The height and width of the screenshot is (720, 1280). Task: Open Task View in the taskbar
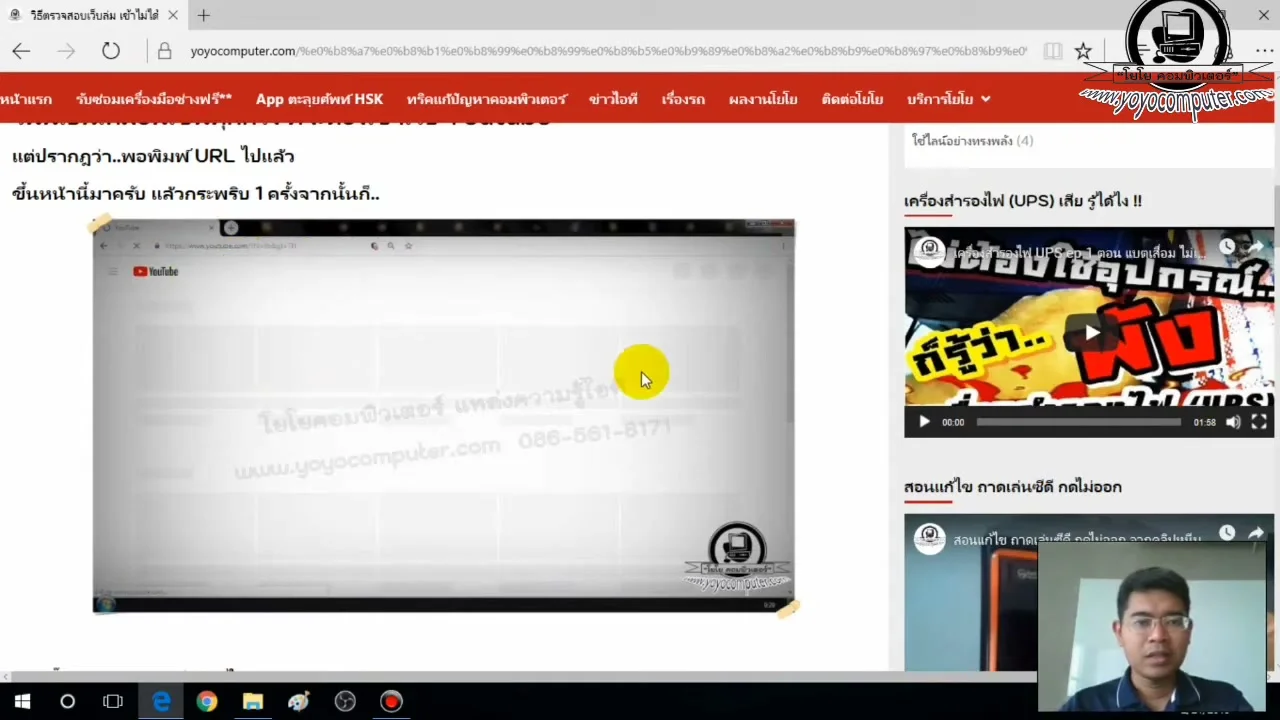[x=113, y=701]
